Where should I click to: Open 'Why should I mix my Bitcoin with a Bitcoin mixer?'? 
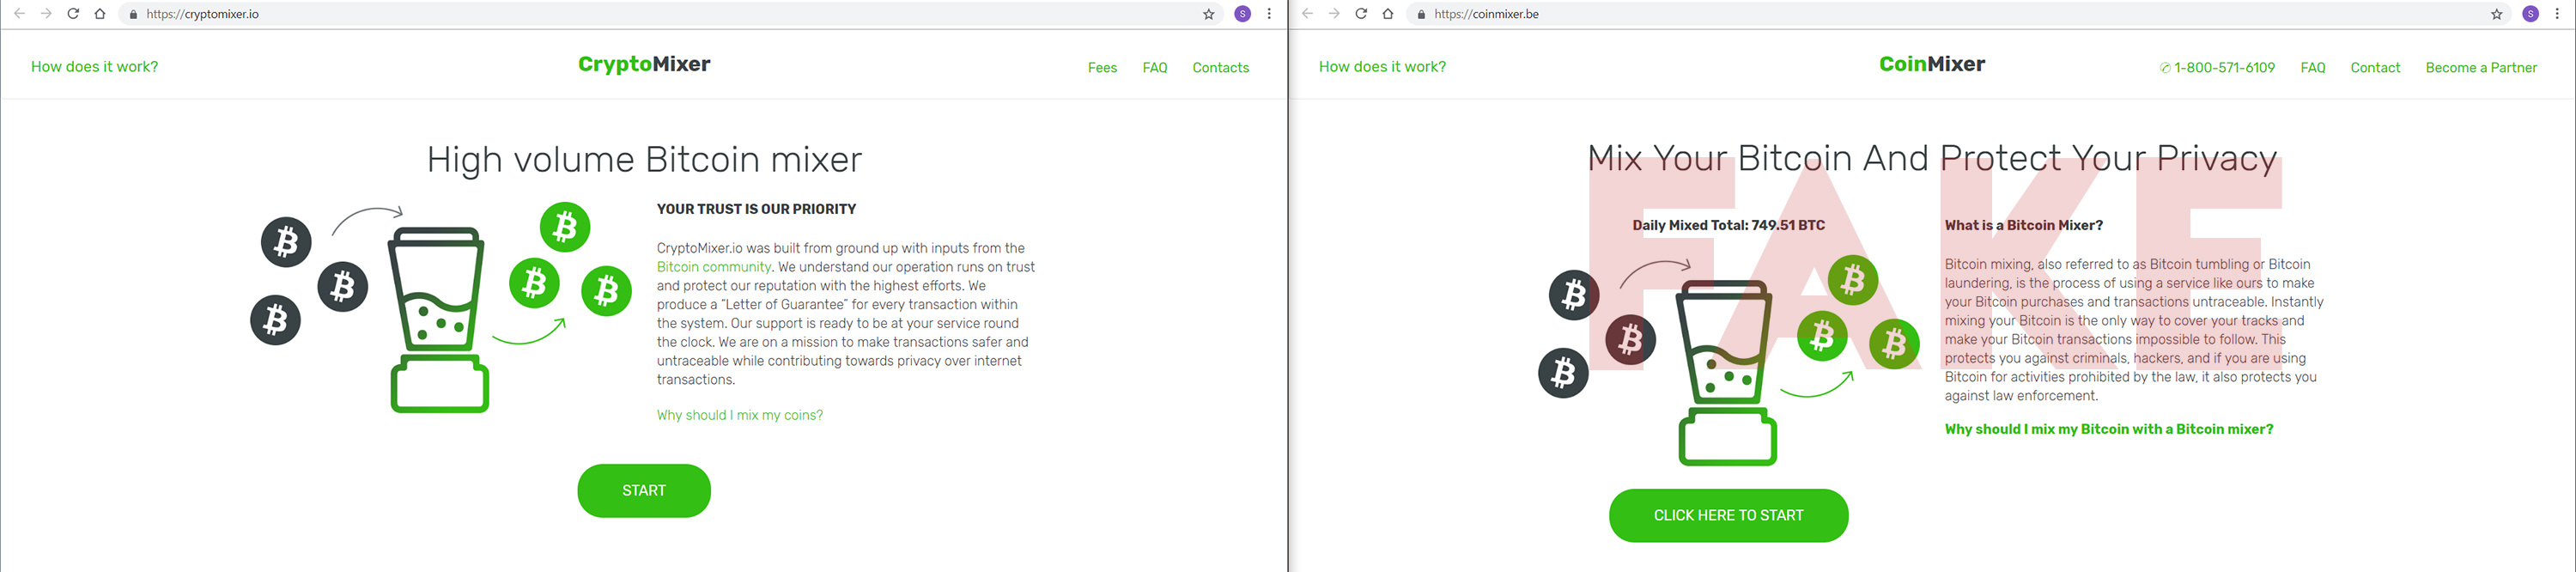pyautogui.click(x=2109, y=429)
